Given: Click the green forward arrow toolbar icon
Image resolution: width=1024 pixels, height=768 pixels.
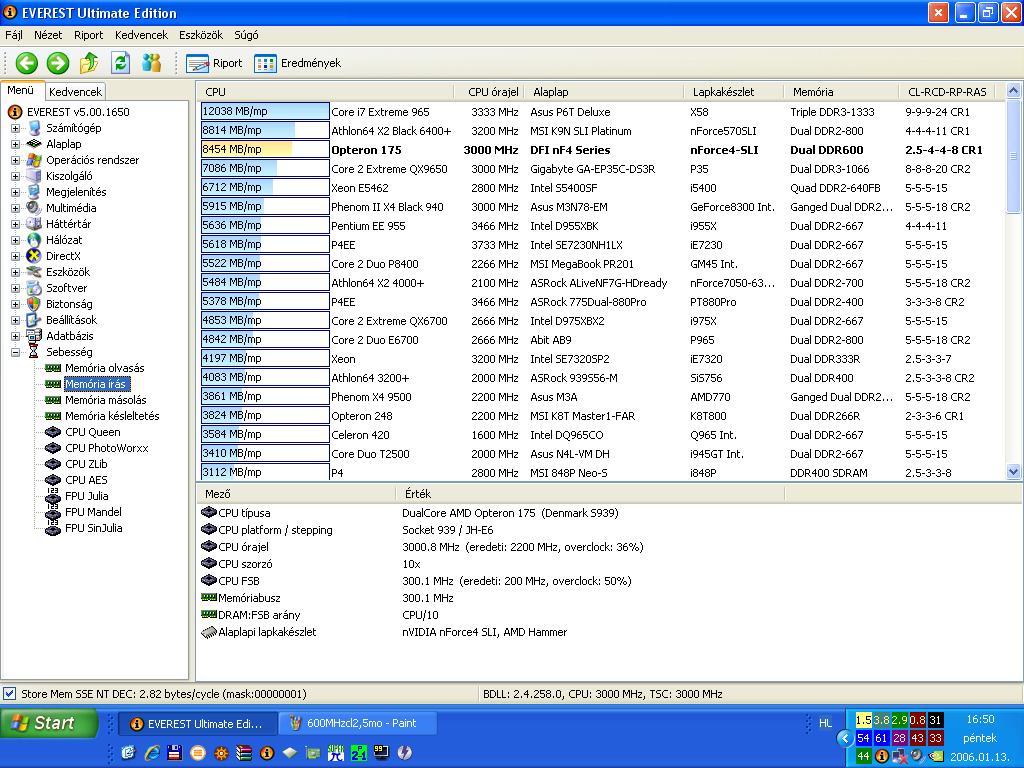Looking at the screenshot, I should pos(58,63).
